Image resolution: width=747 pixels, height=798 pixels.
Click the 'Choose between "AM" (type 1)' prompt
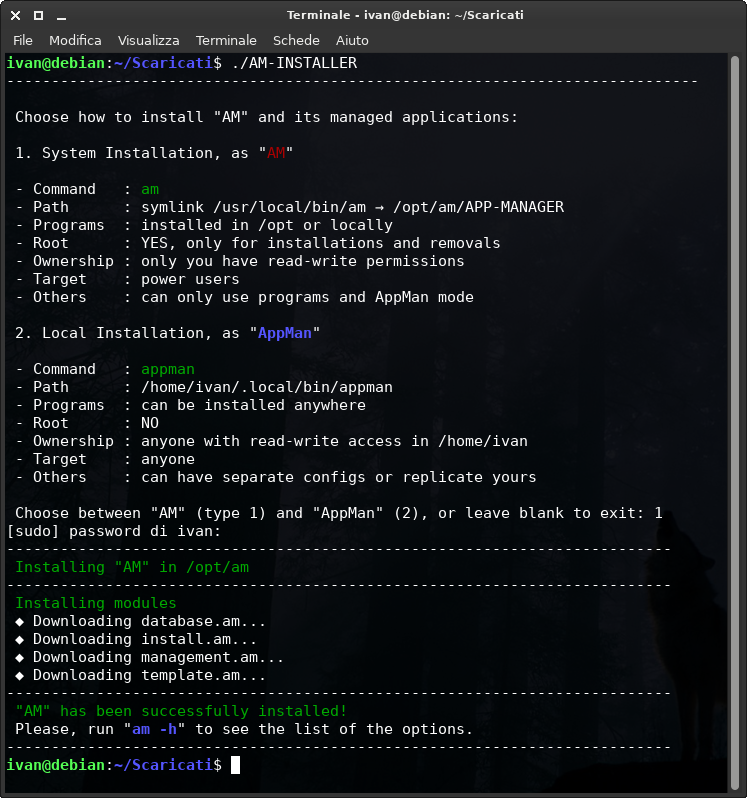click(x=339, y=513)
